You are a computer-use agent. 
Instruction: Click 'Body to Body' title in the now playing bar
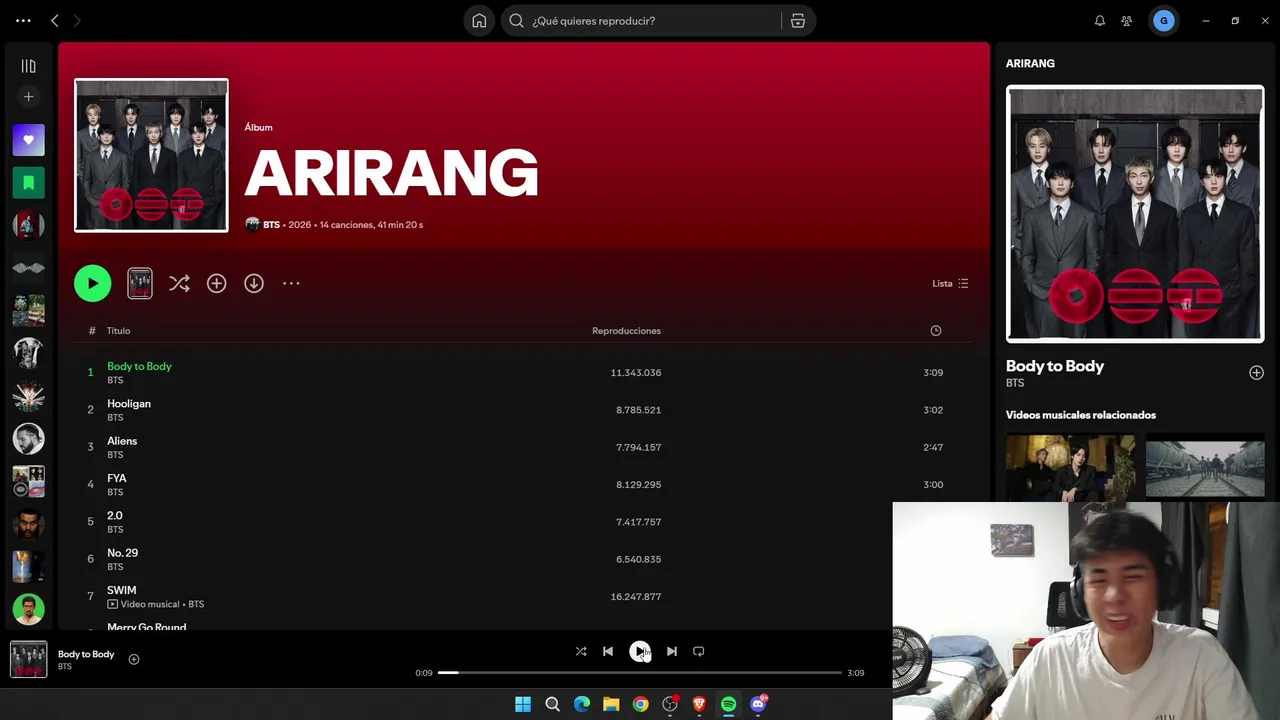(x=86, y=654)
